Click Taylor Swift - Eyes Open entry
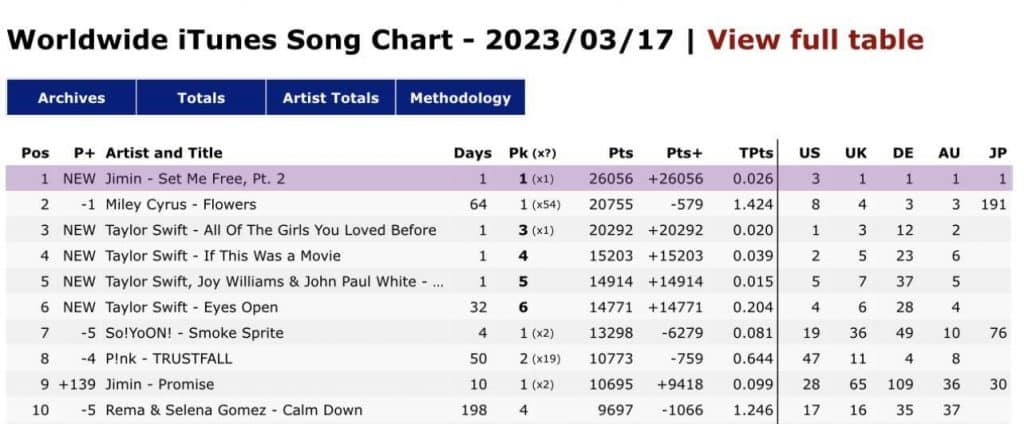The height and width of the screenshot is (424, 1024). (191, 307)
